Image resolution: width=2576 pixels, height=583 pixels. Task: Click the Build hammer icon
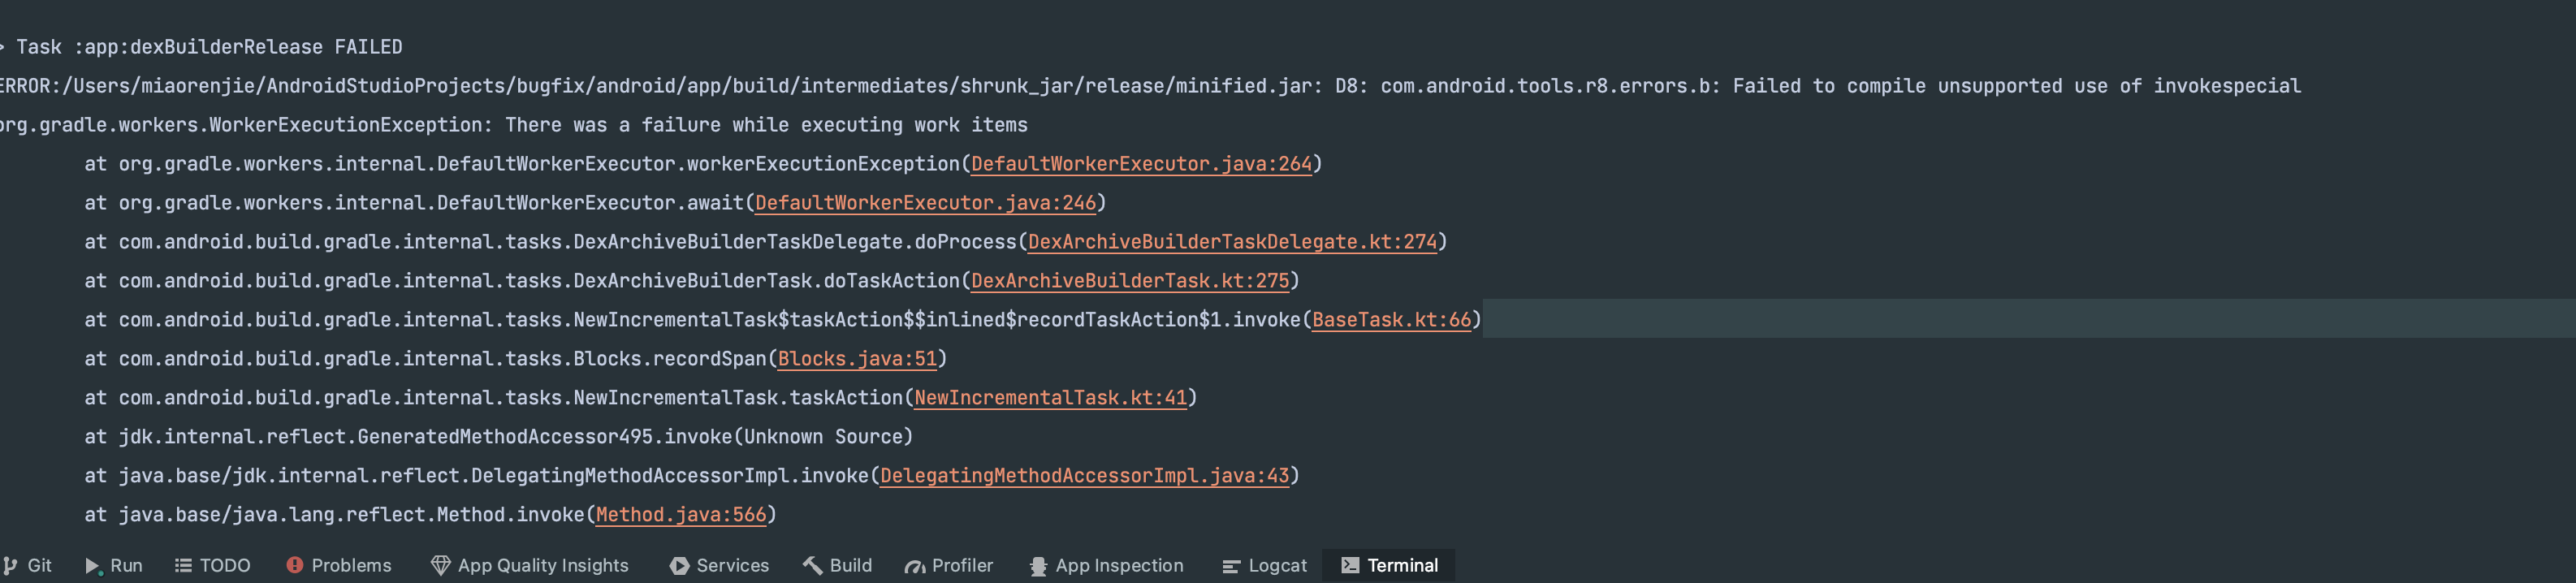tap(813, 566)
